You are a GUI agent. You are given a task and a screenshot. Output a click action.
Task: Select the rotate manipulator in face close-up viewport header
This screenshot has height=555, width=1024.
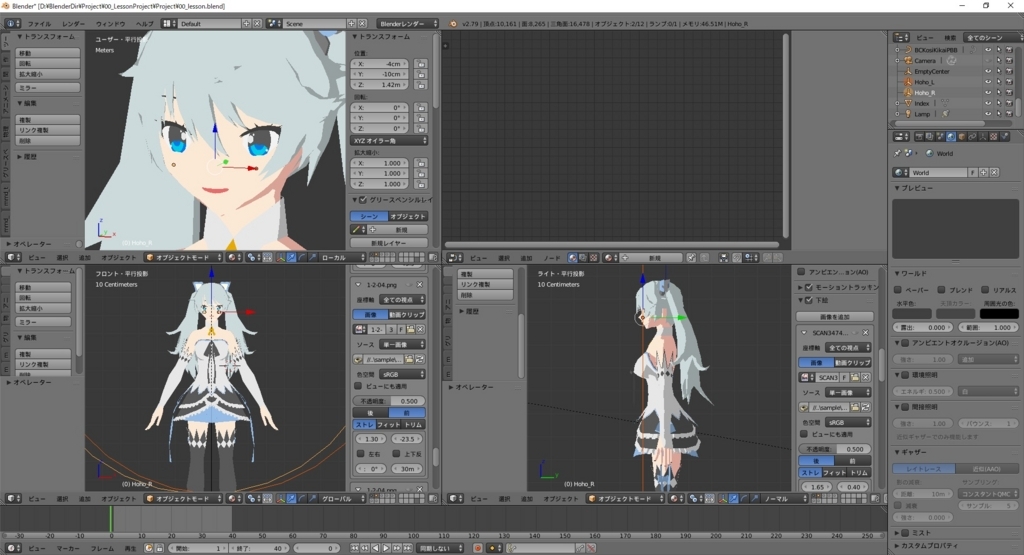[302, 257]
